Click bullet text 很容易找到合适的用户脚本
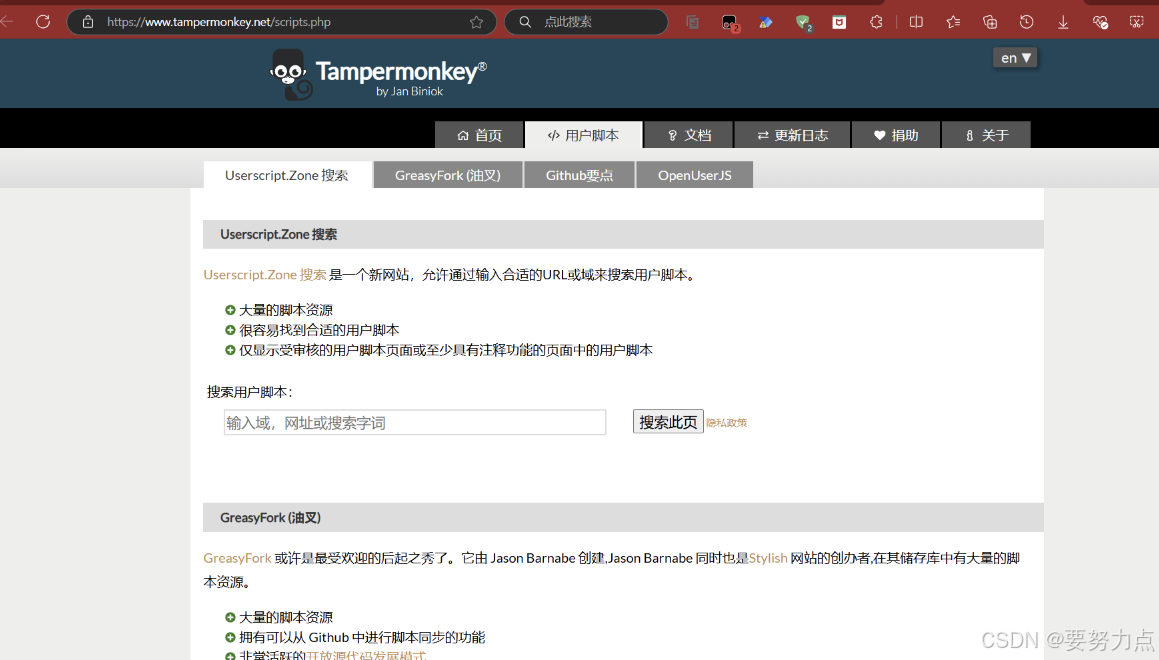The width and height of the screenshot is (1159, 660). (319, 330)
